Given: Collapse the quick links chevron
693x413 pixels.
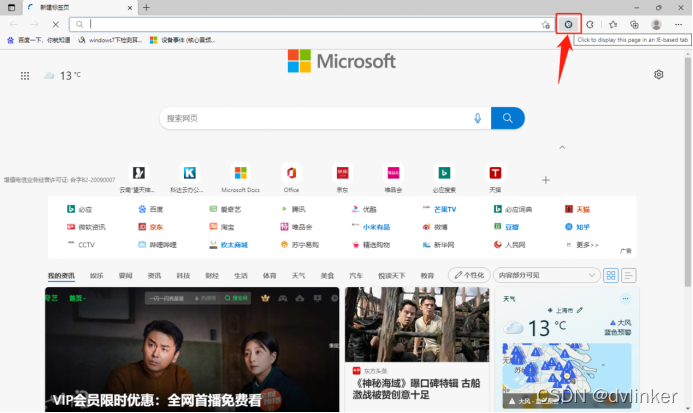Looking at the screenshot, I should pos(561,147).
